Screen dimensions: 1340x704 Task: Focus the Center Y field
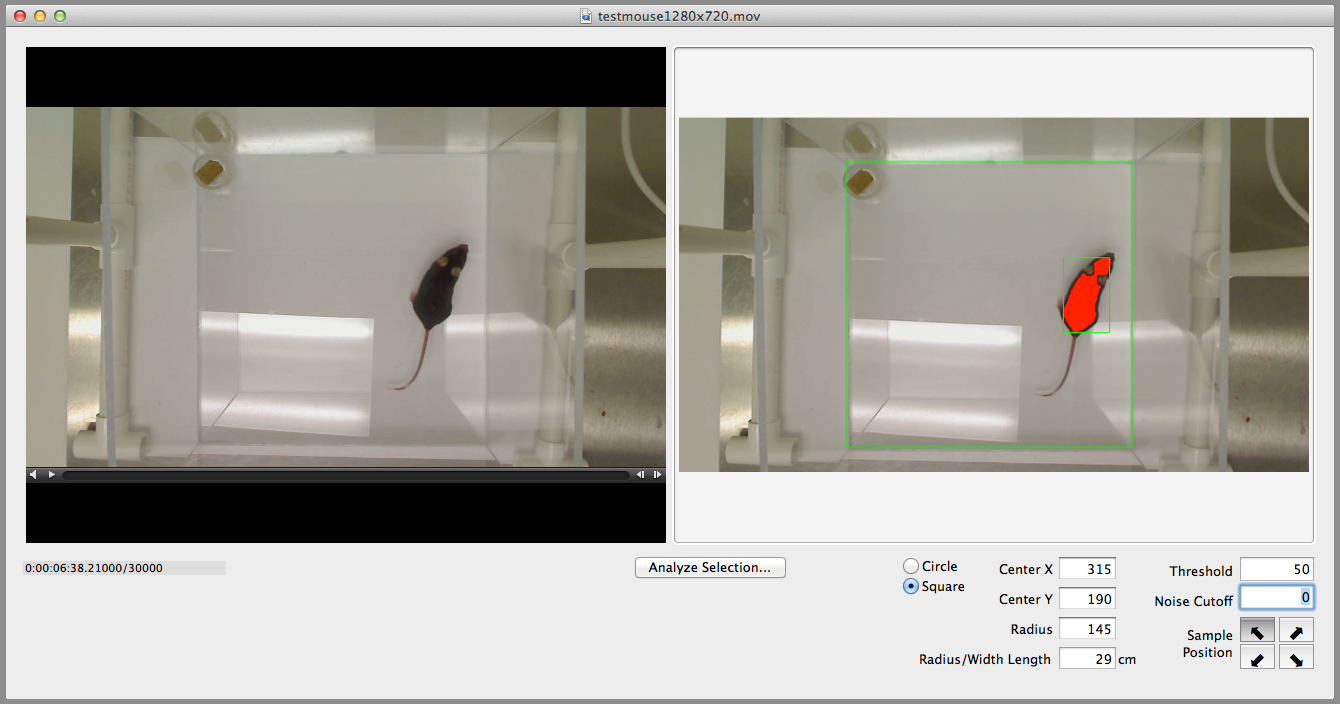point(1087,599)
